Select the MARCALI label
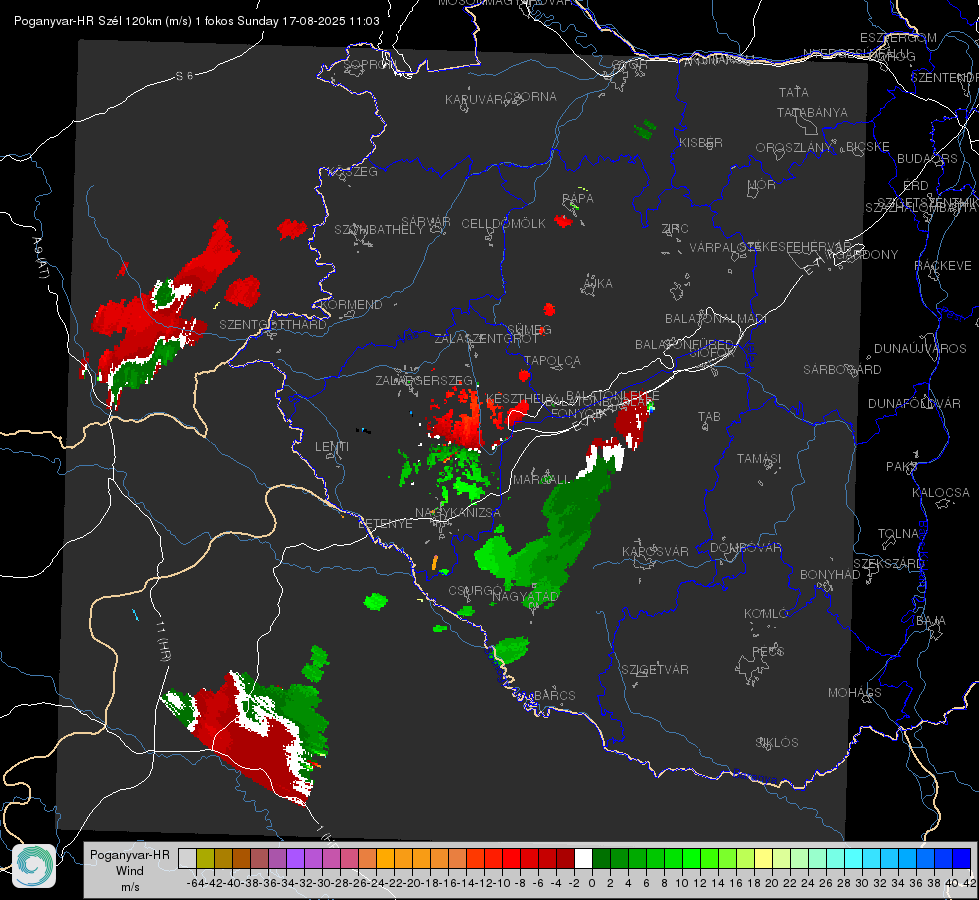The width and height of the screenshot is (979, 900). pos(541,480)
